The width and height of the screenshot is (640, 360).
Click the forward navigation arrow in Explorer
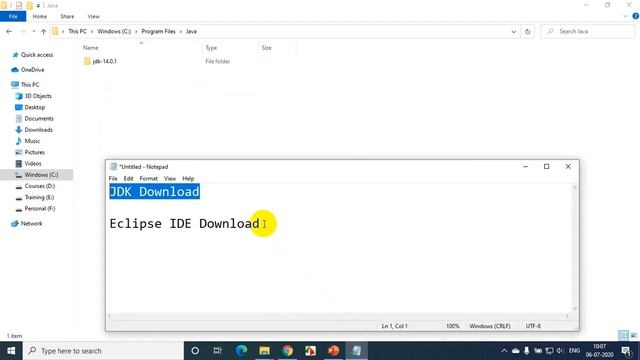(23, 31)
